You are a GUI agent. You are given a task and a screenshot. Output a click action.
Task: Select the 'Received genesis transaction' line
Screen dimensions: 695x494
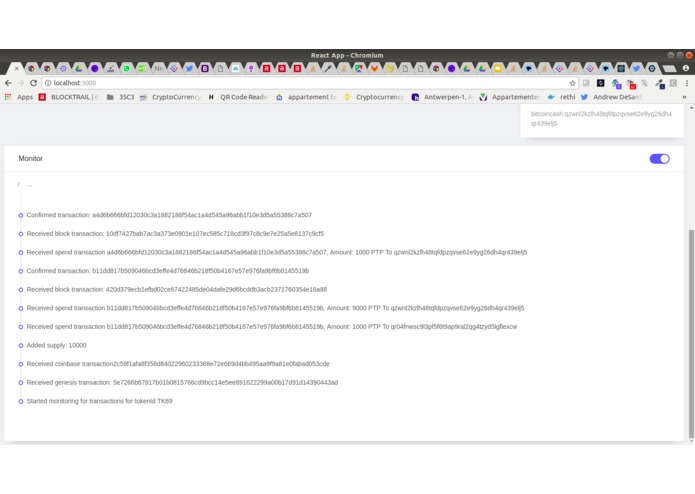click(182, 382)
